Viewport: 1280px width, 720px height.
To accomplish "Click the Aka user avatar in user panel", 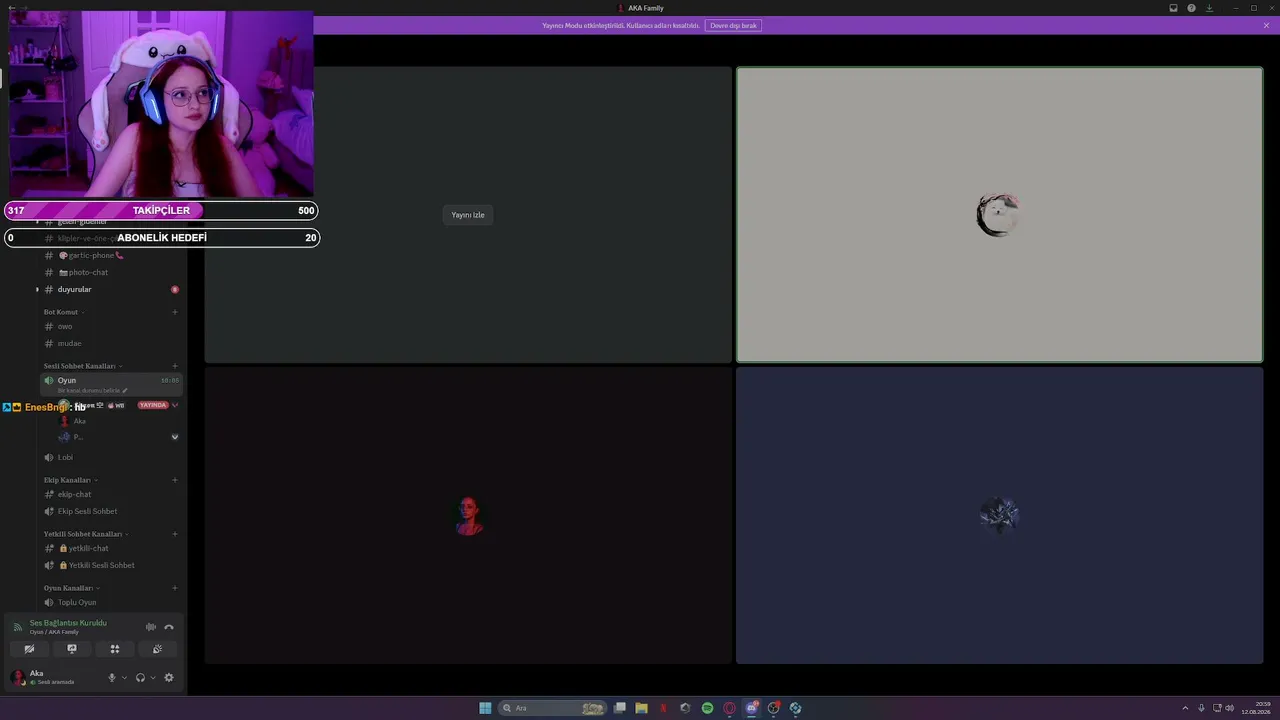I will 17,677.
